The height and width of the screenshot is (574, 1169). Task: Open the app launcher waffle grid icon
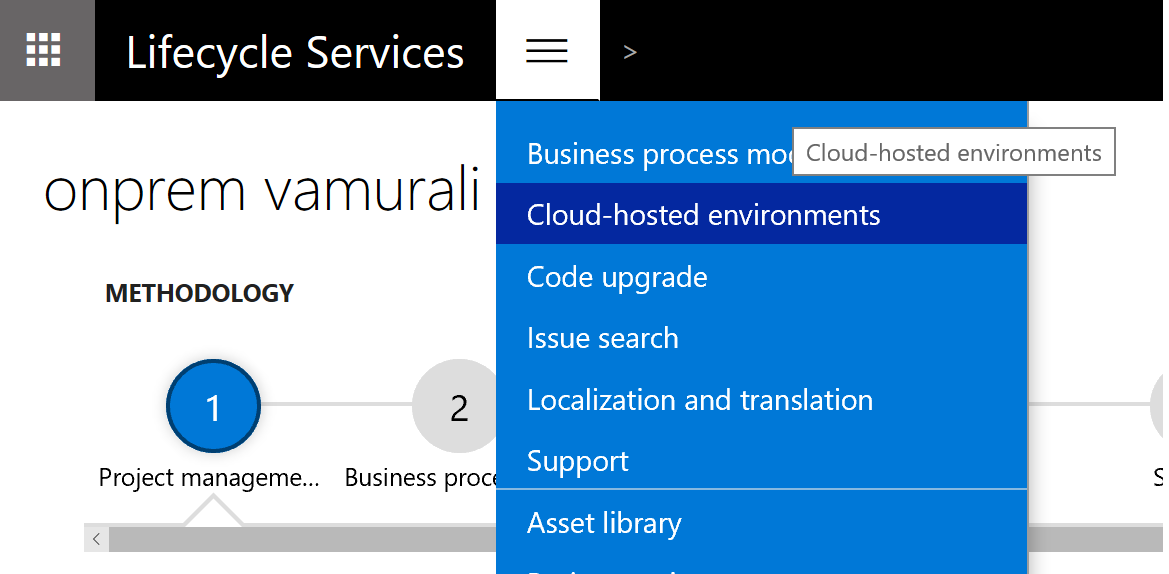44,50
